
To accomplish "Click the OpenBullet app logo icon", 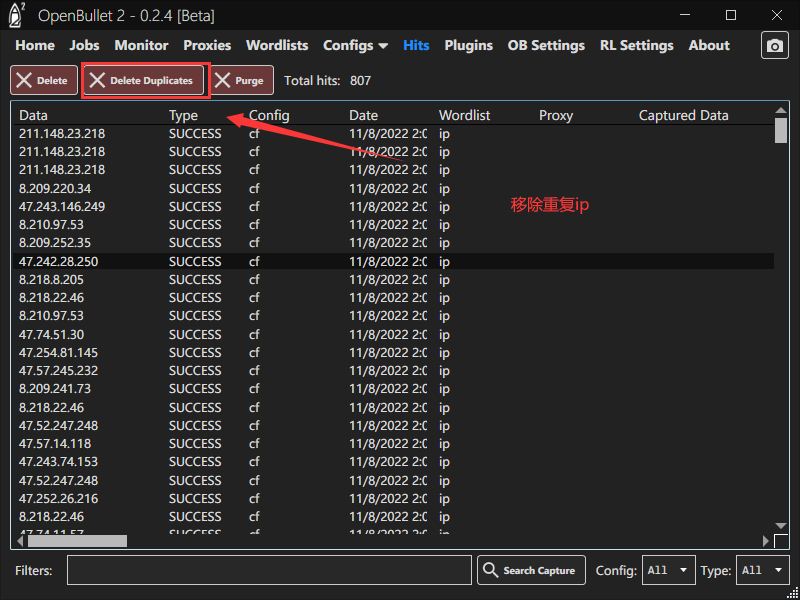I will [x=17, y=15].
